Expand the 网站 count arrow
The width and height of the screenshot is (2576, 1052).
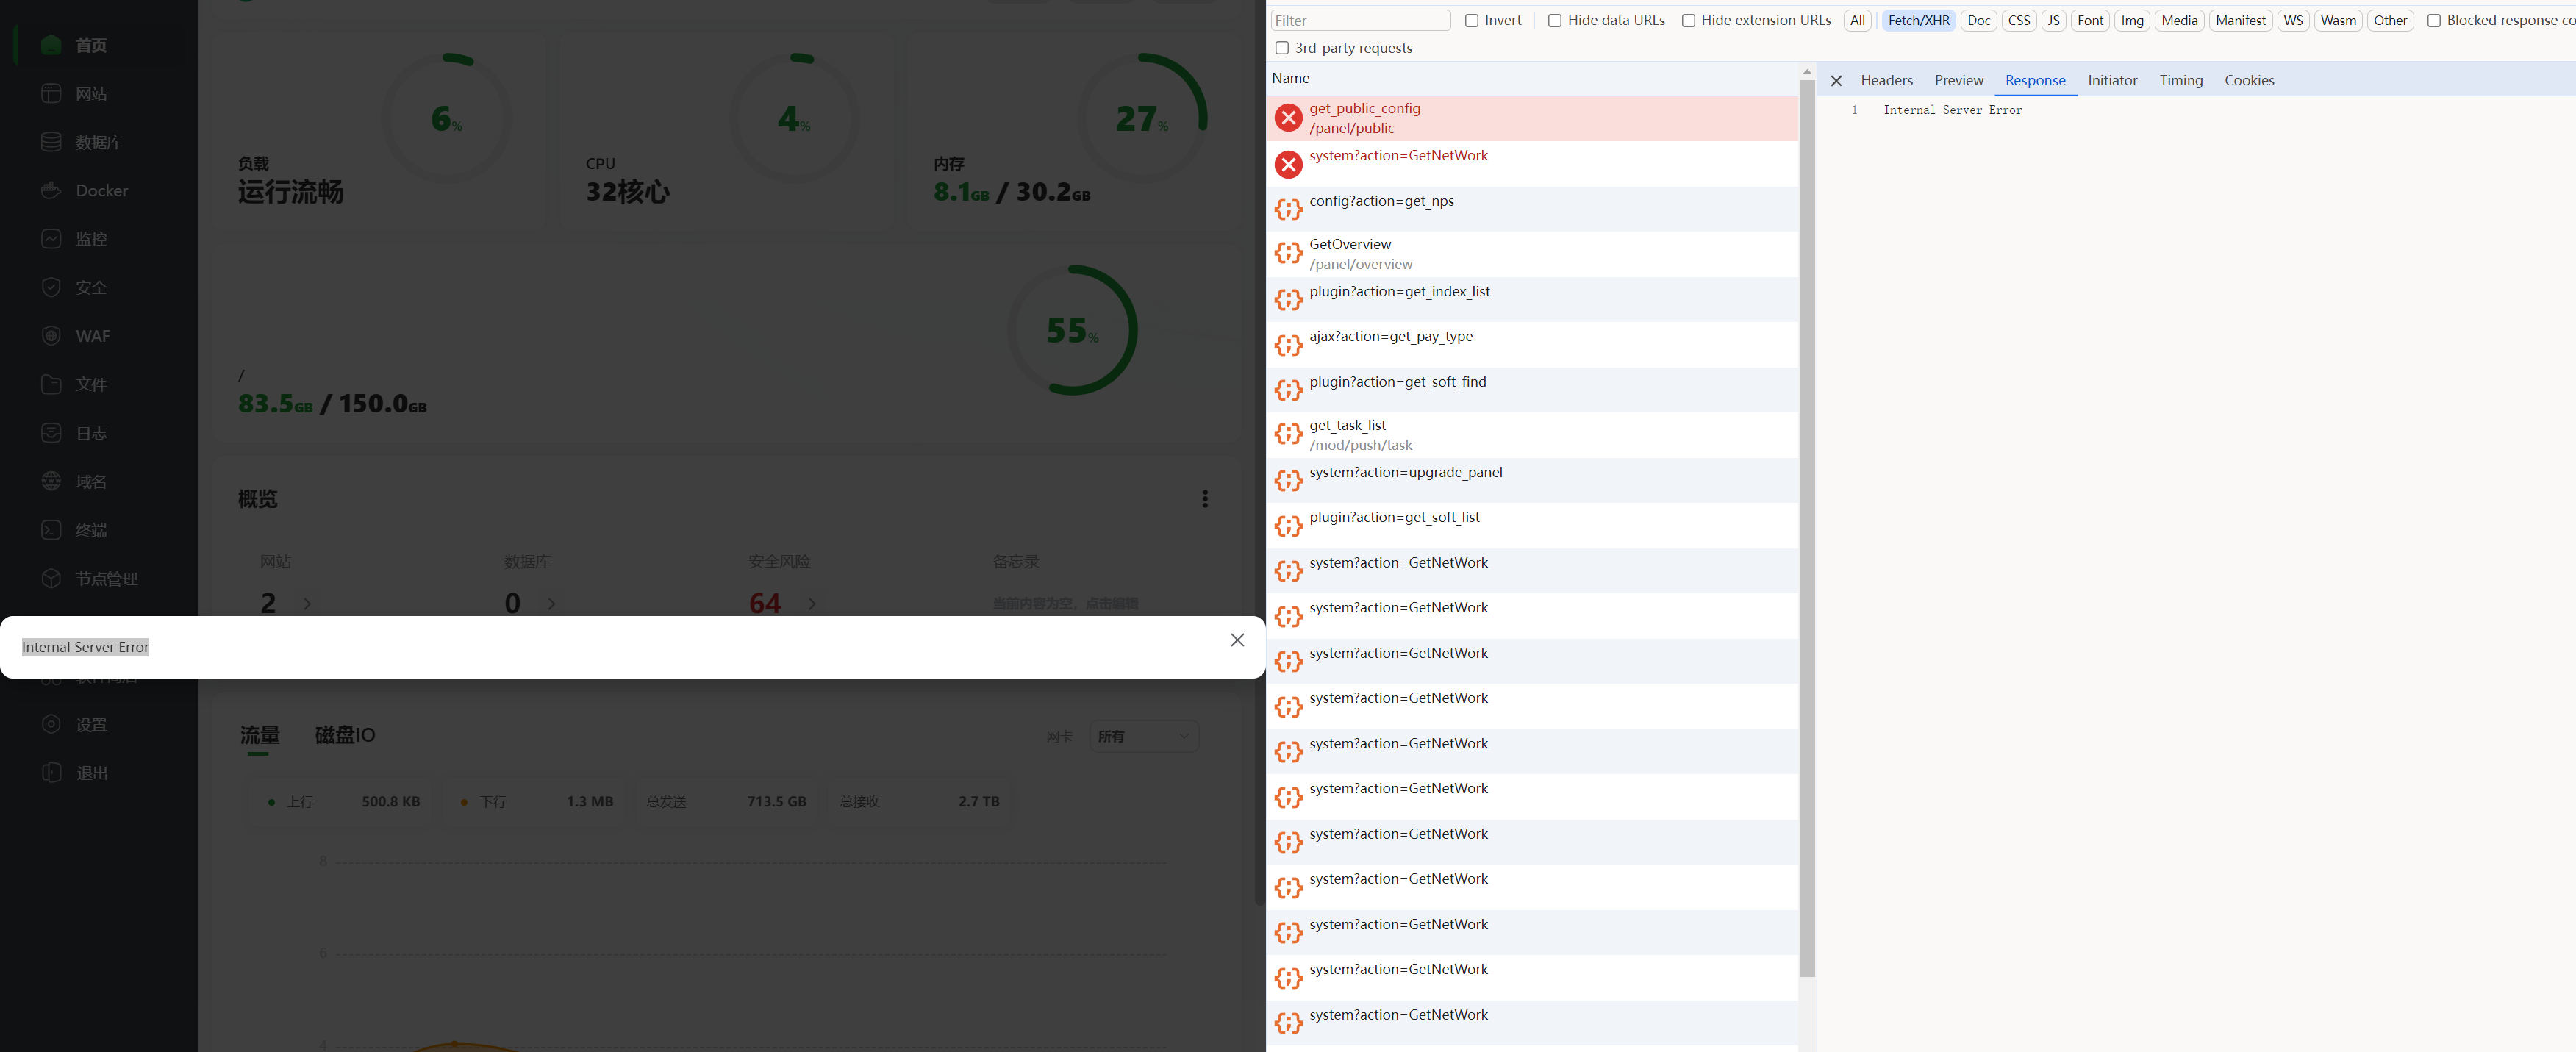point(307,604)
